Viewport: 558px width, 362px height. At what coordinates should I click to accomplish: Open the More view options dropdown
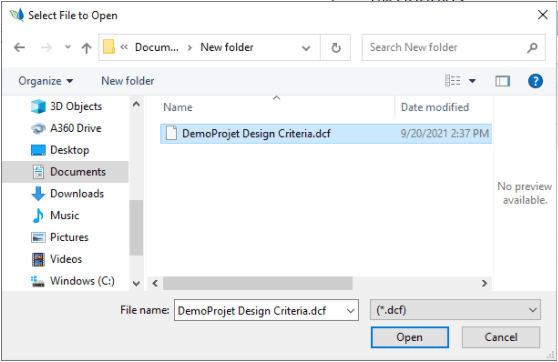point(472,81)
